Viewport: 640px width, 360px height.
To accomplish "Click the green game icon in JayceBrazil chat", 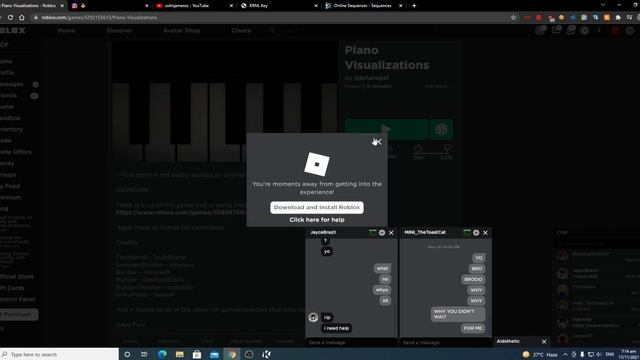I will (x=372, y=233).
